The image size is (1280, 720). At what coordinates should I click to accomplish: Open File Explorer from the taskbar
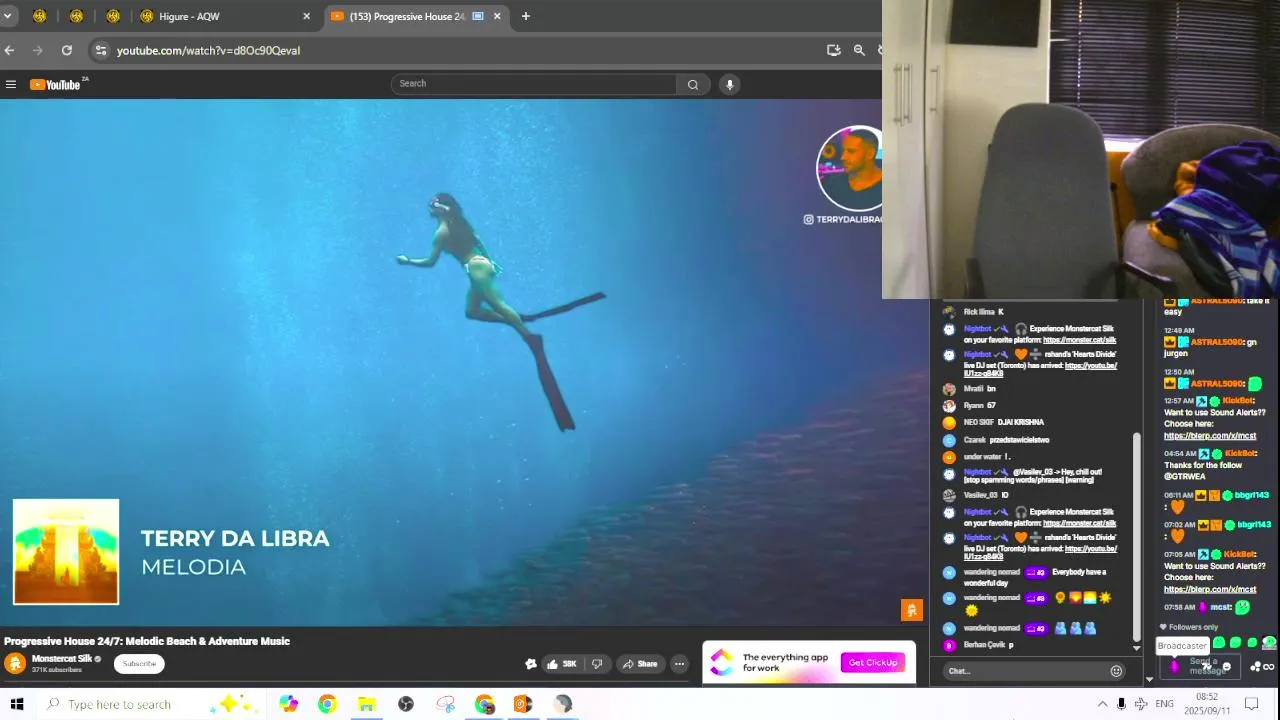(x=366, y=704)
